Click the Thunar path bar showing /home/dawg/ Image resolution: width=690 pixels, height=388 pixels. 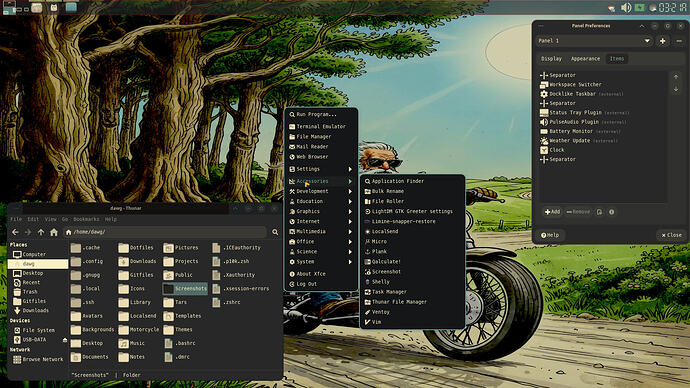[x=165, y=232]
